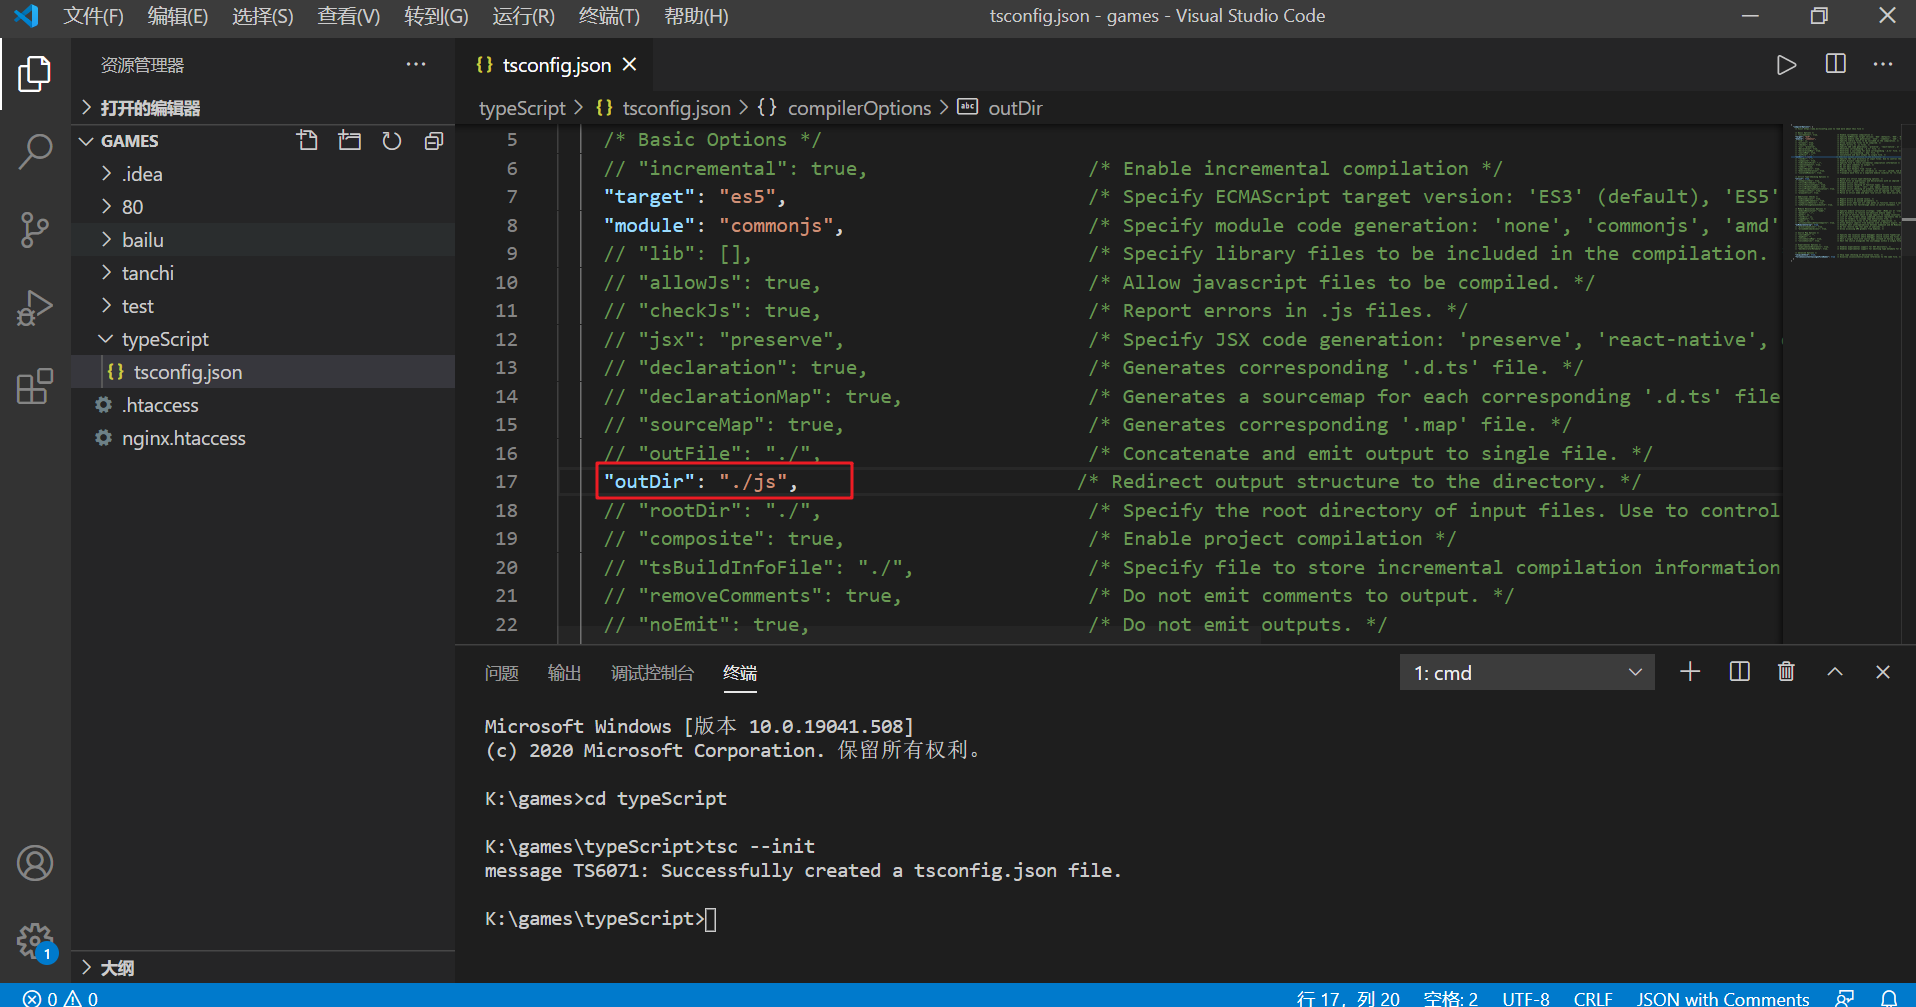Split the editor to the right
Image resolution: width=1916 pixels, height=1007 pixels.
click(x=1834, y=64)
